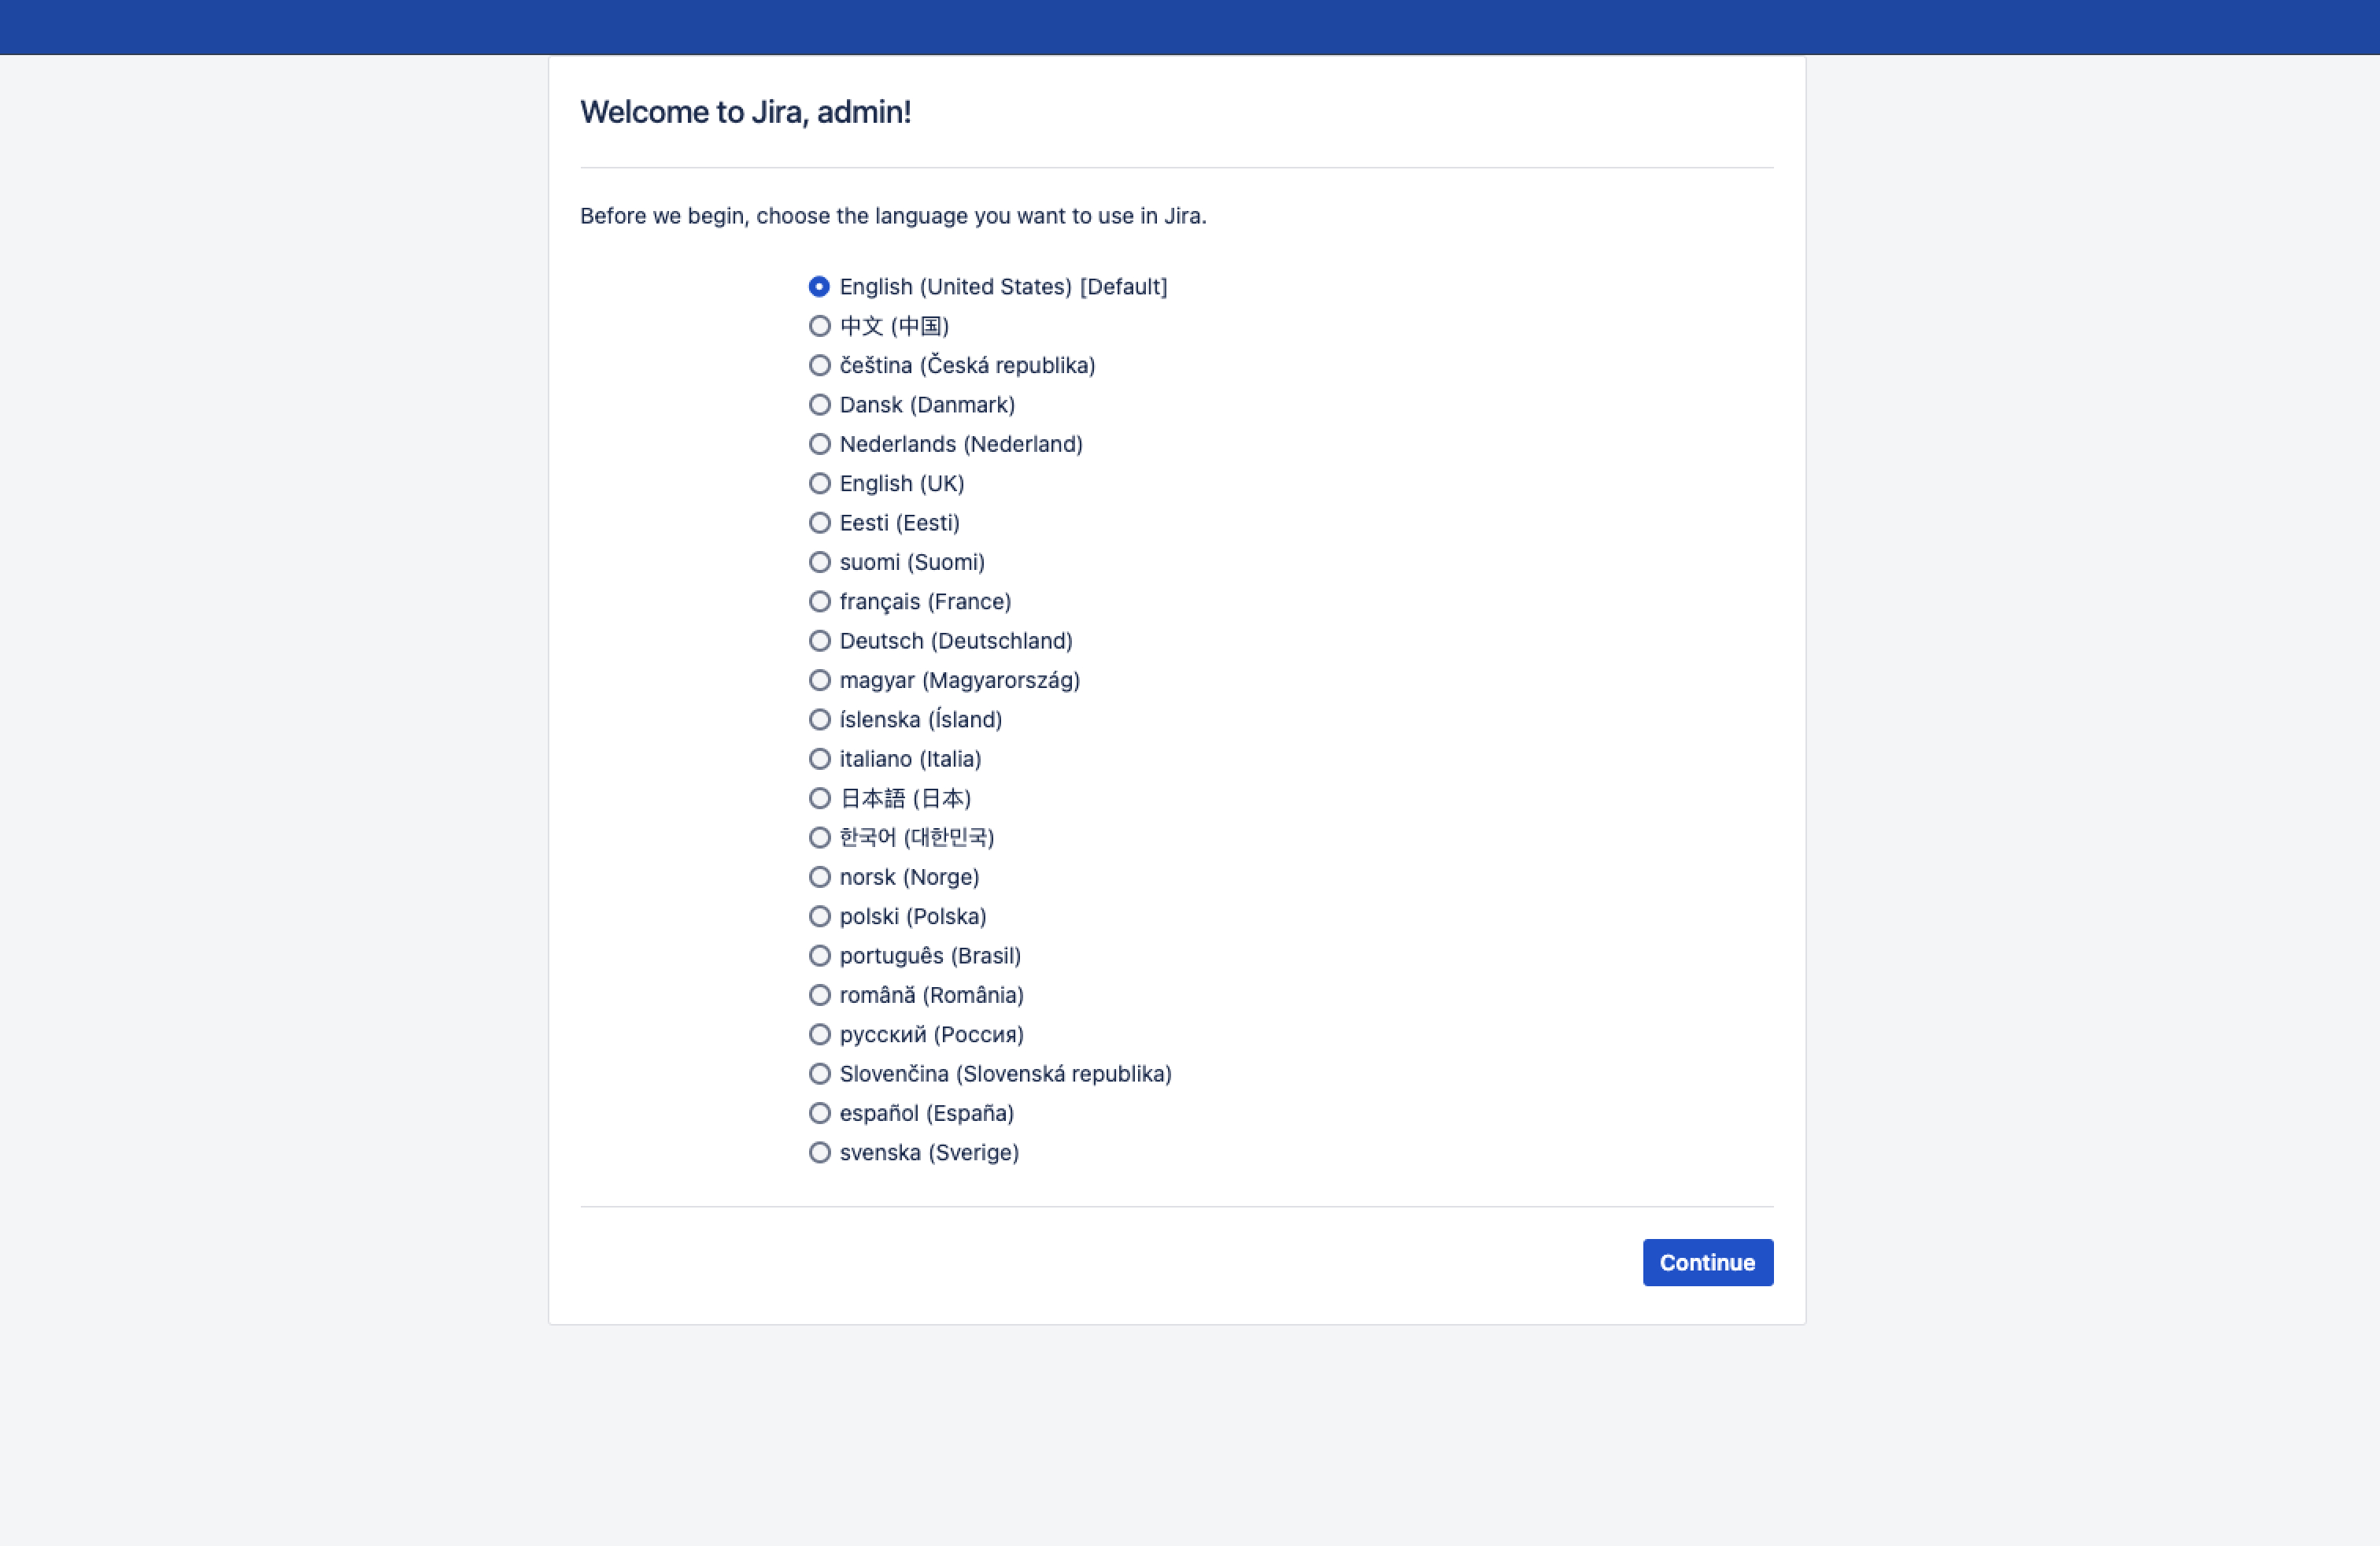Choose español (España) language
This screenshot has width=2380, height=1546.
819,1113
